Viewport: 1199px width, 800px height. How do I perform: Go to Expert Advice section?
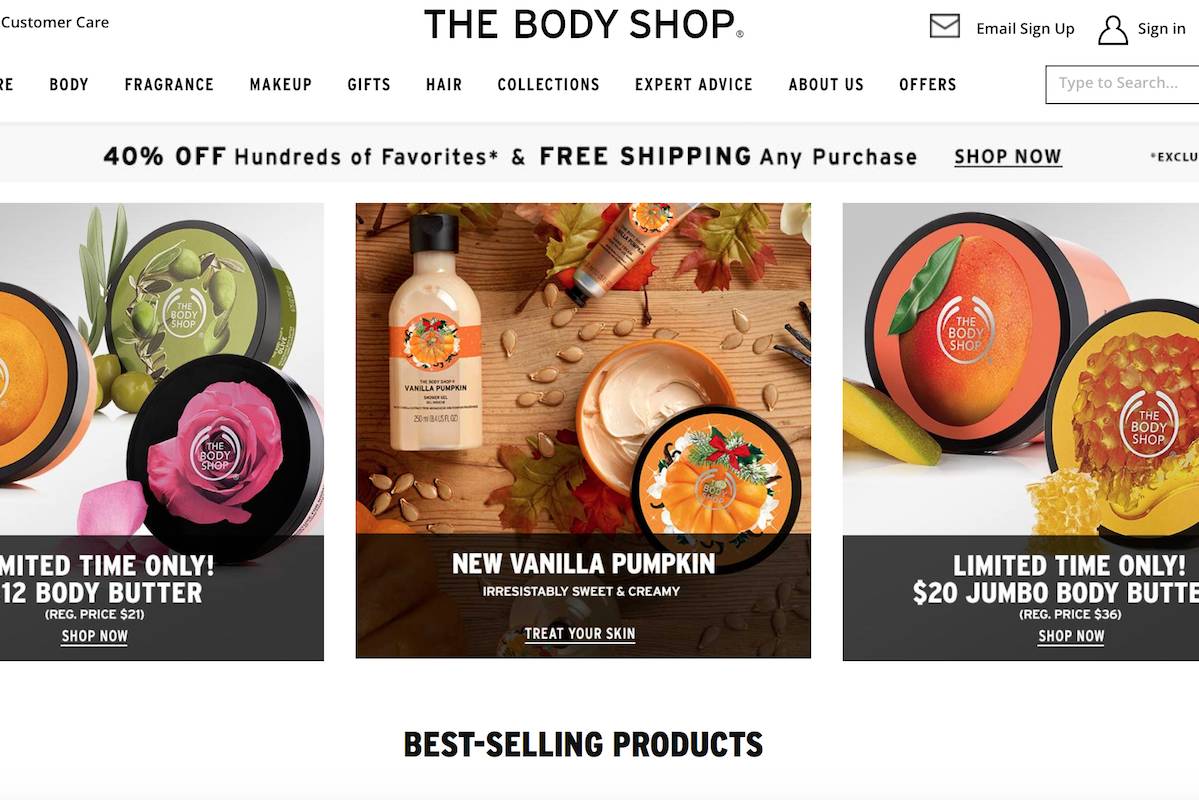(x=694, y=84)
